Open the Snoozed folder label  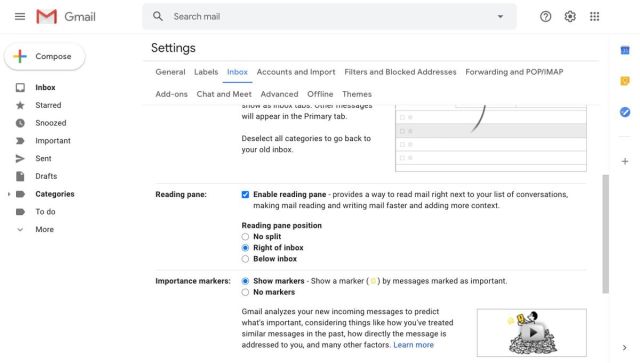pyautogui.click(x=51, y=123)
